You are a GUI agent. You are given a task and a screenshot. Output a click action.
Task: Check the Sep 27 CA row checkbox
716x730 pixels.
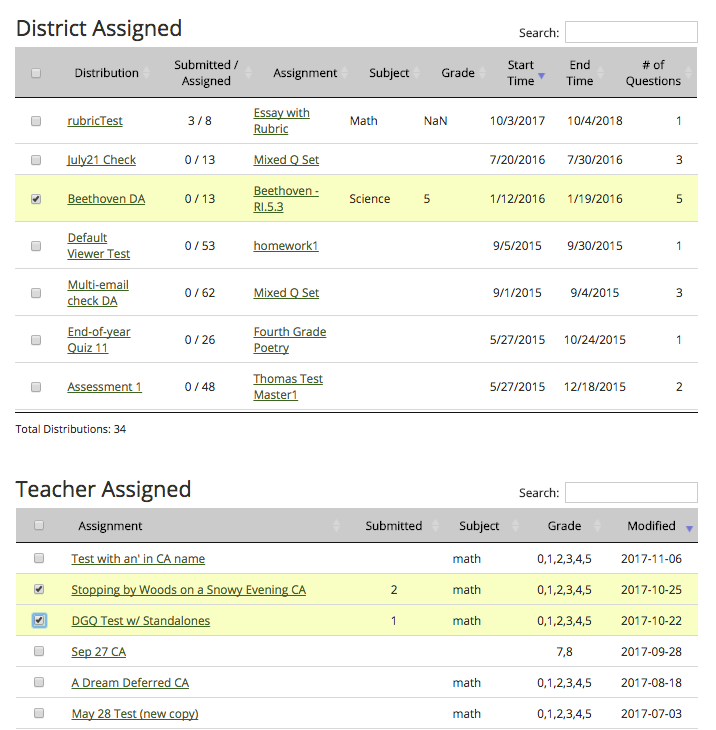click(39, 651)
